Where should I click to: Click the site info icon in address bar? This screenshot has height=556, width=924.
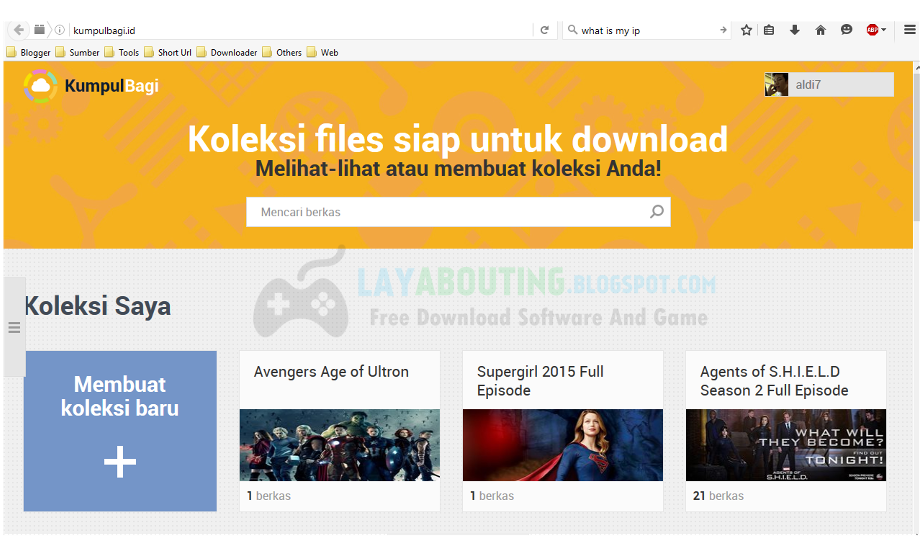[60, 30]
